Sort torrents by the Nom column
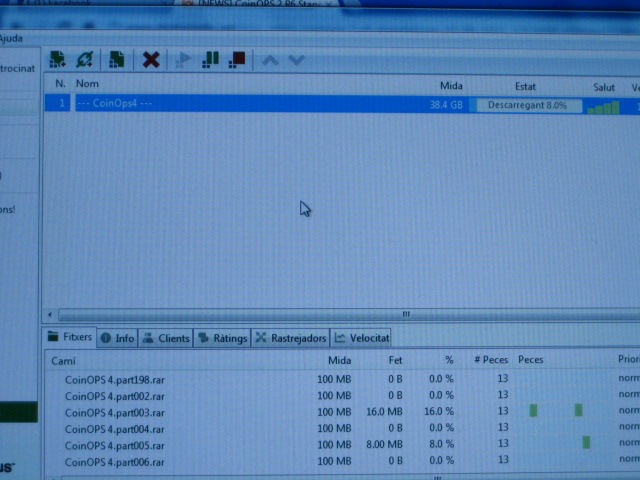Screen dimensions: 640x480 click(x=87, y=84)
